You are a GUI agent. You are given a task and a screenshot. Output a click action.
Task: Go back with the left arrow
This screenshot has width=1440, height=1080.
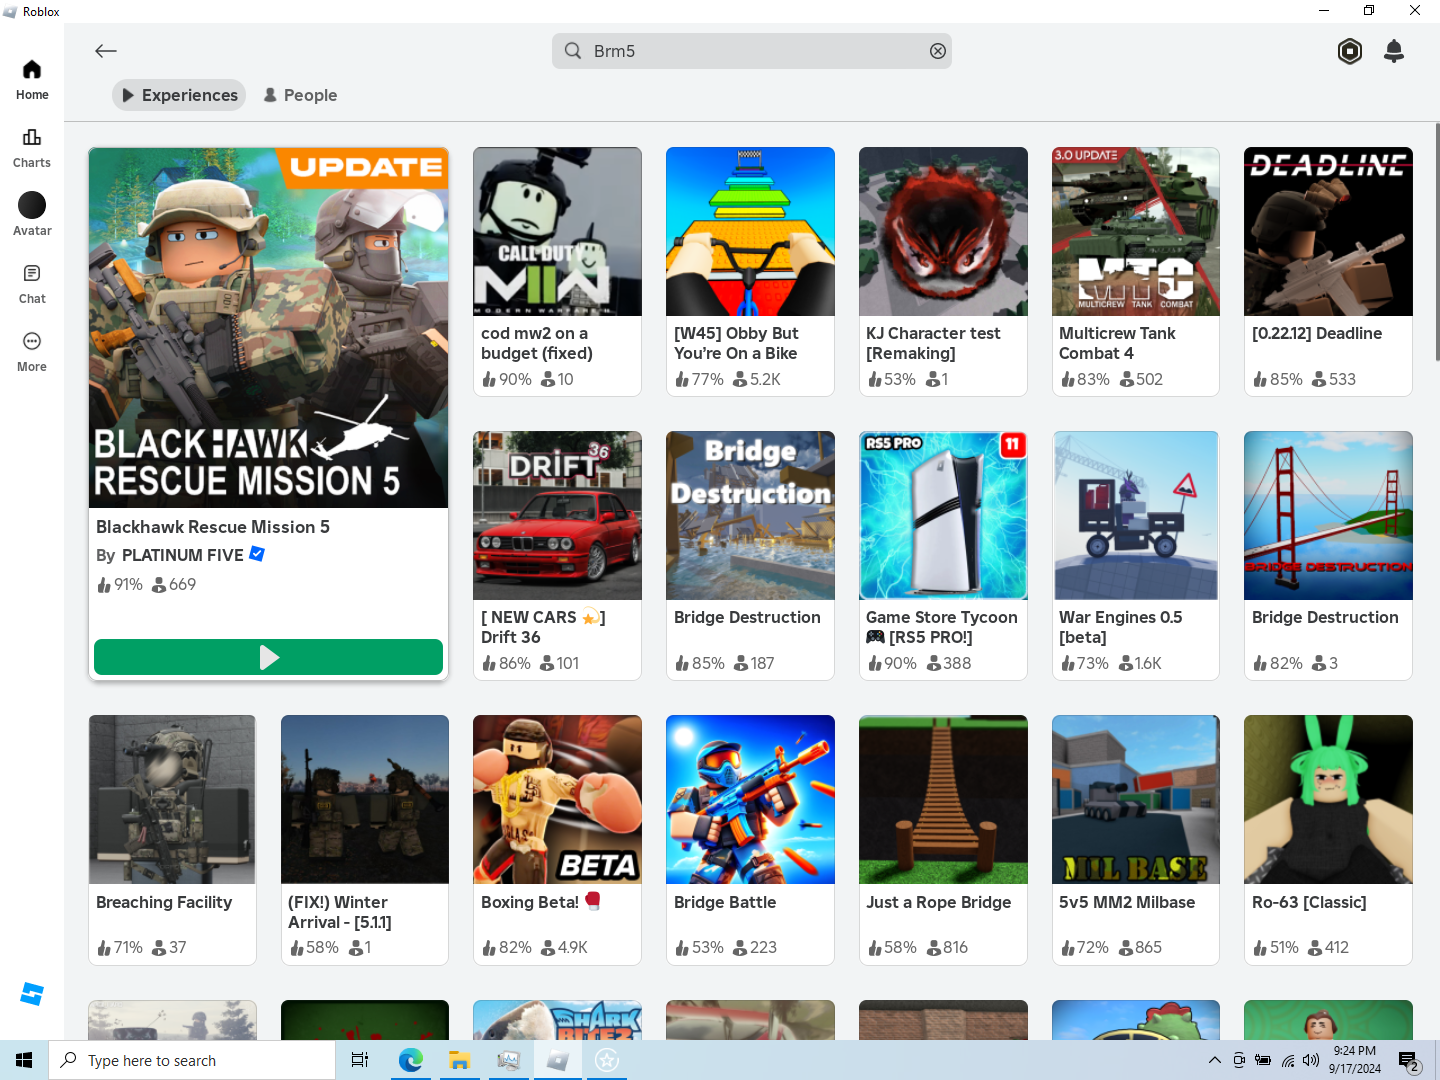point(106,51)
